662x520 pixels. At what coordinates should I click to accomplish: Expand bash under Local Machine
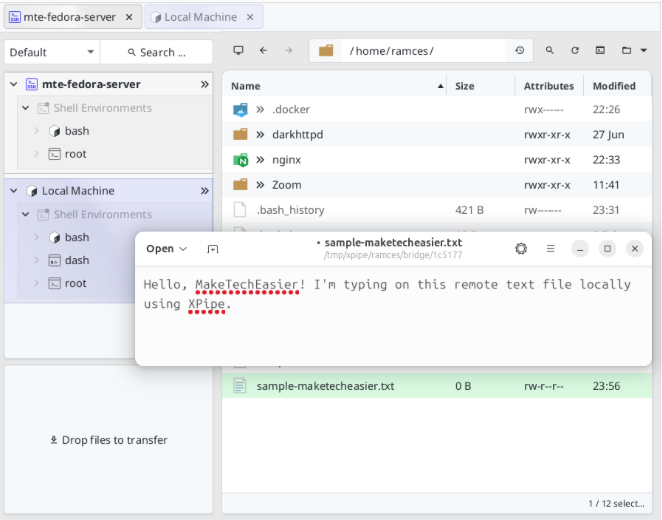(x=37, y=238)
